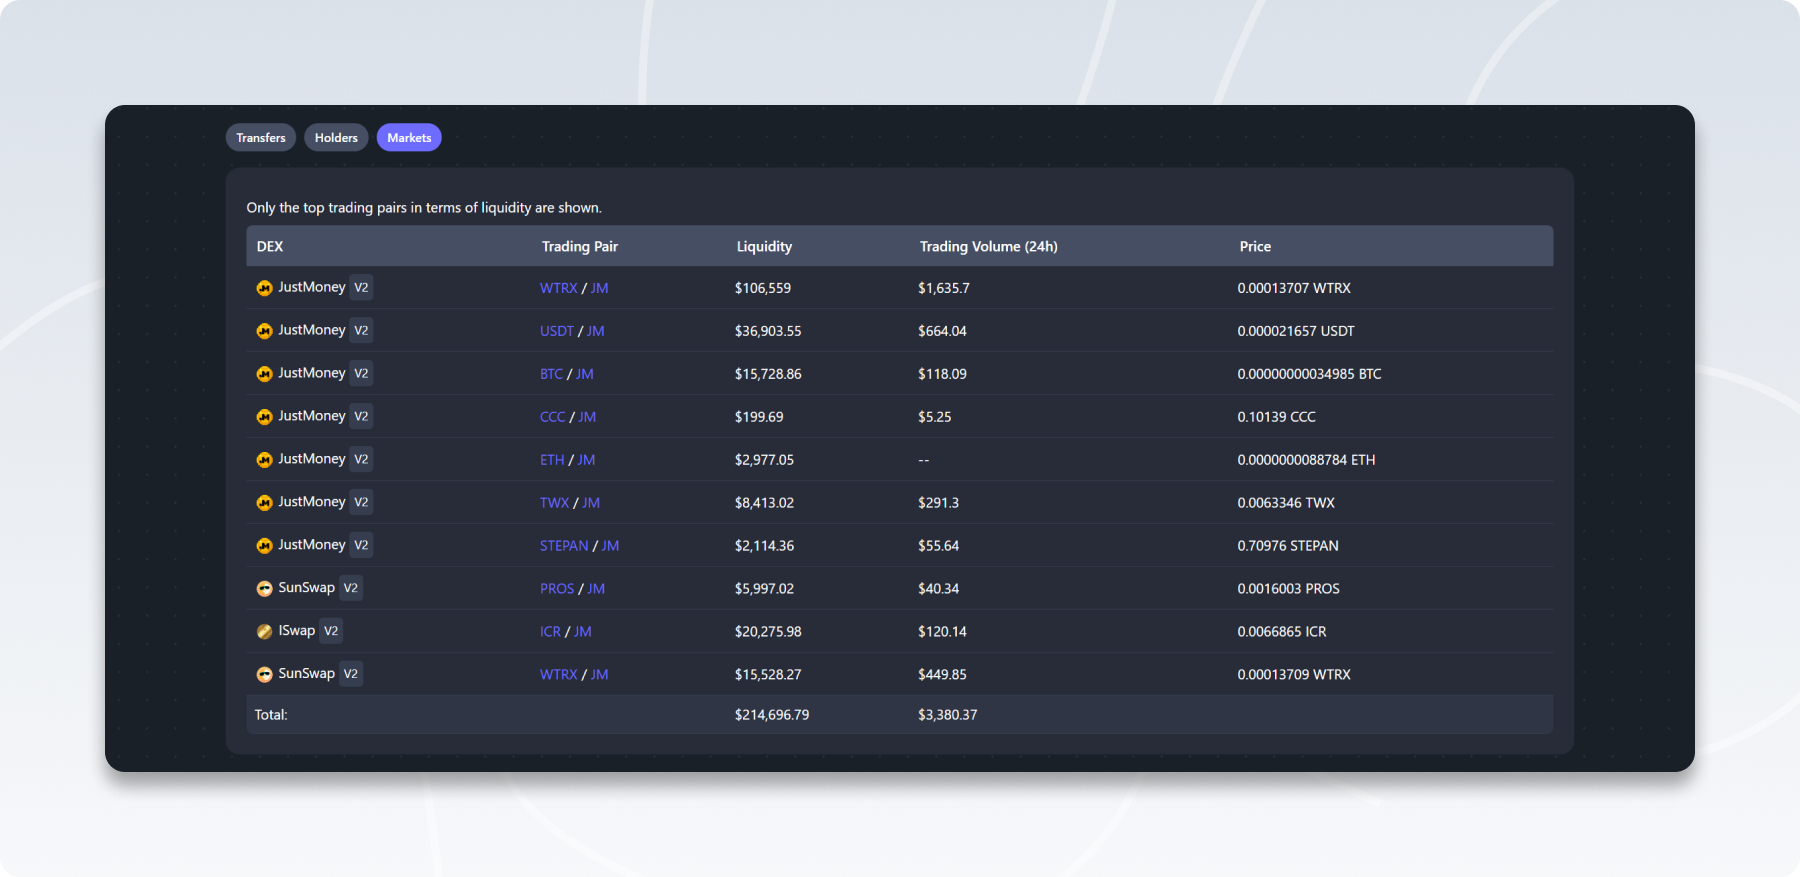Click the $15,728.86 liquidity value
The height and width of the screenshot is (877, 1800).
pos(768,374)
